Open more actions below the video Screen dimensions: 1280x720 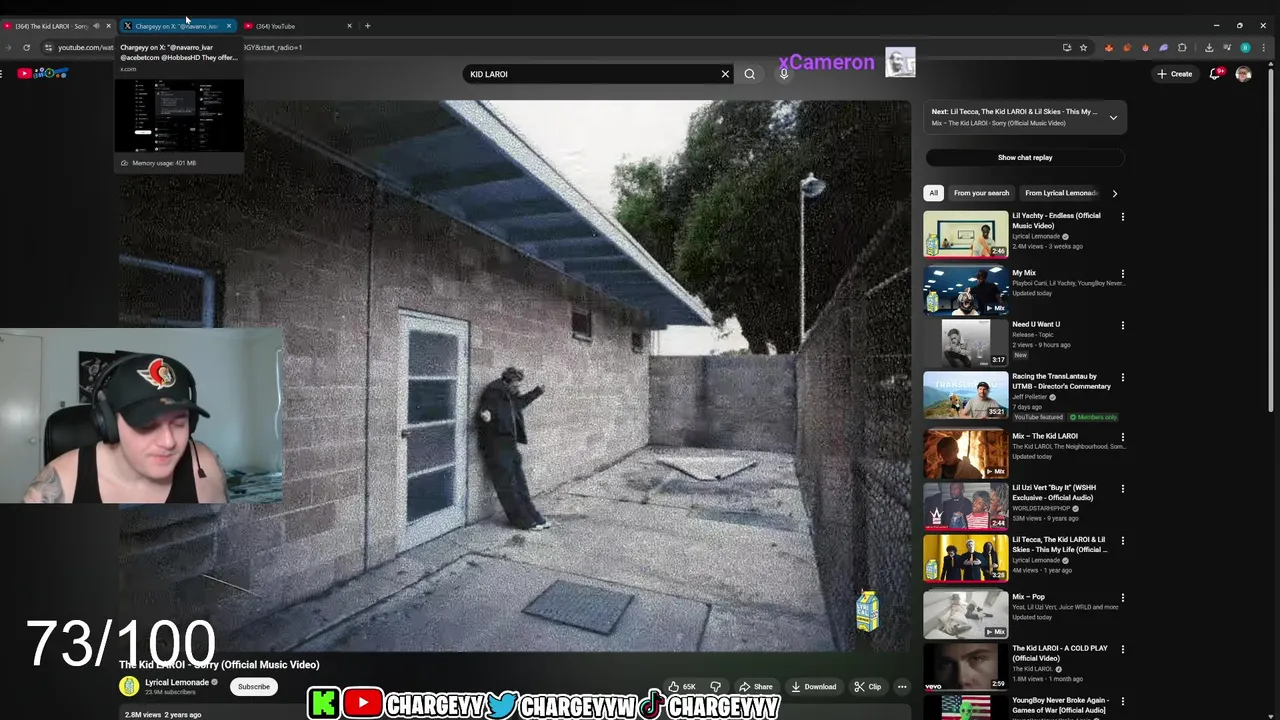click(x=902, y=687)
